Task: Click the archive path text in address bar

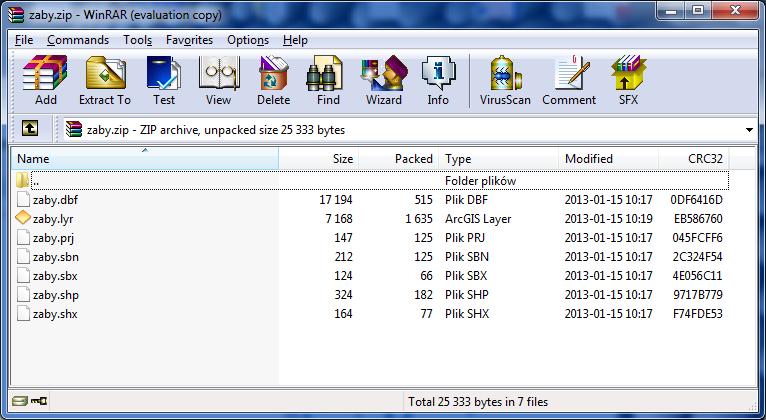Action: pos(215,130)
